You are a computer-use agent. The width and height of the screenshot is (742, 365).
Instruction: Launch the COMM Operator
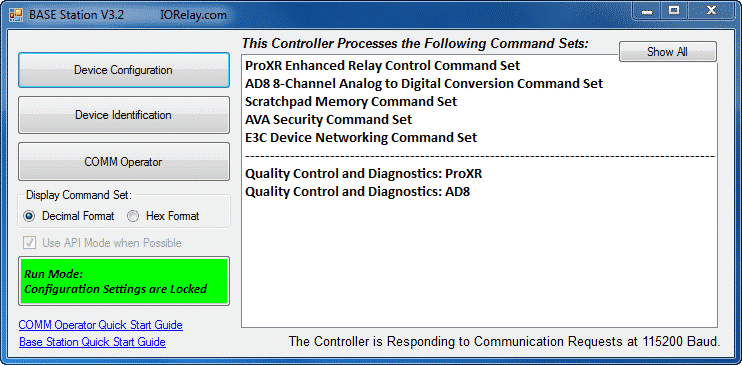point(124,162)
